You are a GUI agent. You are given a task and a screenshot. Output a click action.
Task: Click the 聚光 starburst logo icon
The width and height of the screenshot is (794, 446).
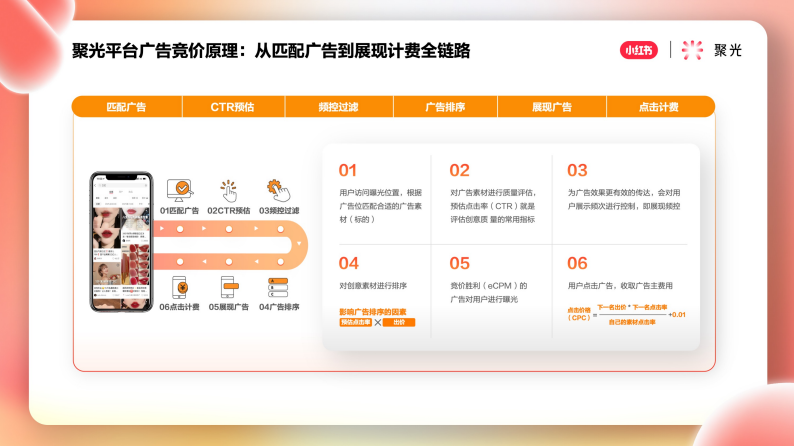tap(692, 50)
